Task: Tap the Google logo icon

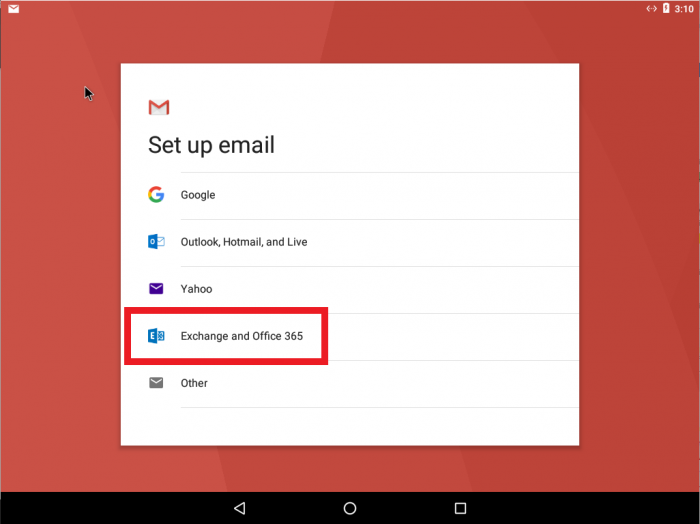Action: [x=156, y=195]
